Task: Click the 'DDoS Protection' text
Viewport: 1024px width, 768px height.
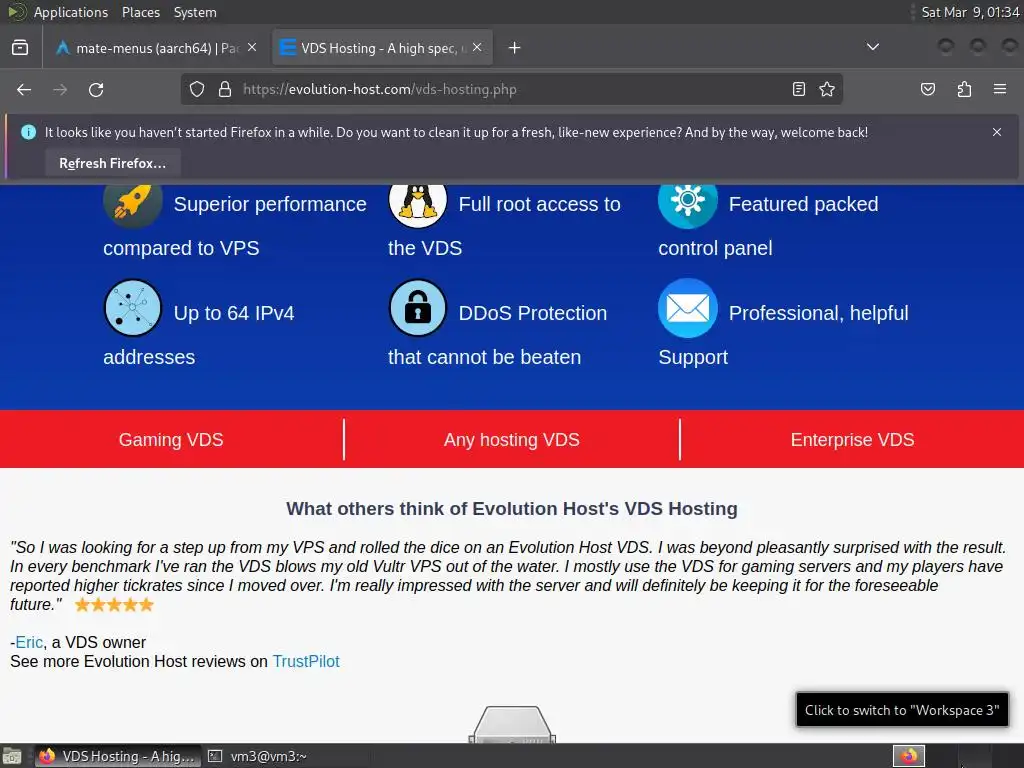Action: pyautogui.click(x=533, y=313)
